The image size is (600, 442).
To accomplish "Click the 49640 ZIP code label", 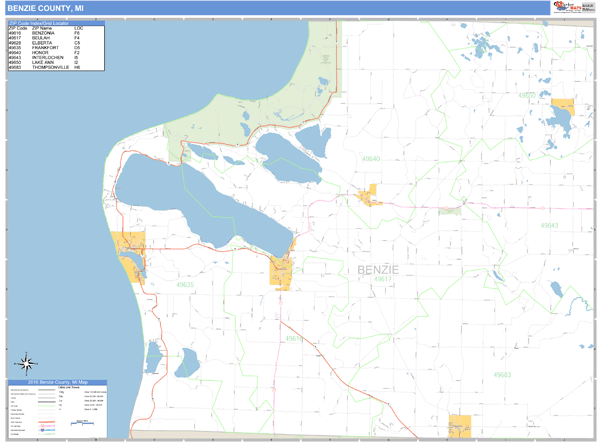I will tap(371, 158).
